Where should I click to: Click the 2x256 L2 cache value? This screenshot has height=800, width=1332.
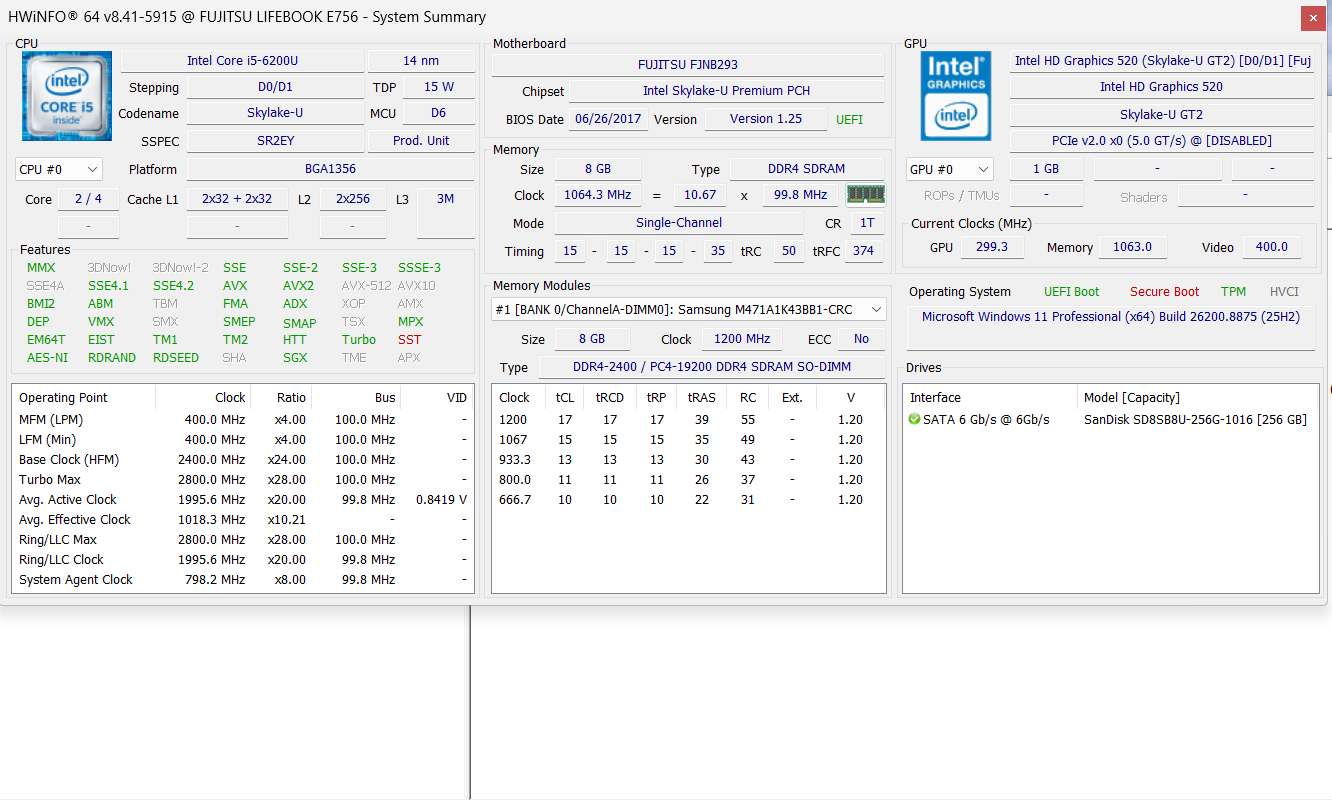click(353, 199)
